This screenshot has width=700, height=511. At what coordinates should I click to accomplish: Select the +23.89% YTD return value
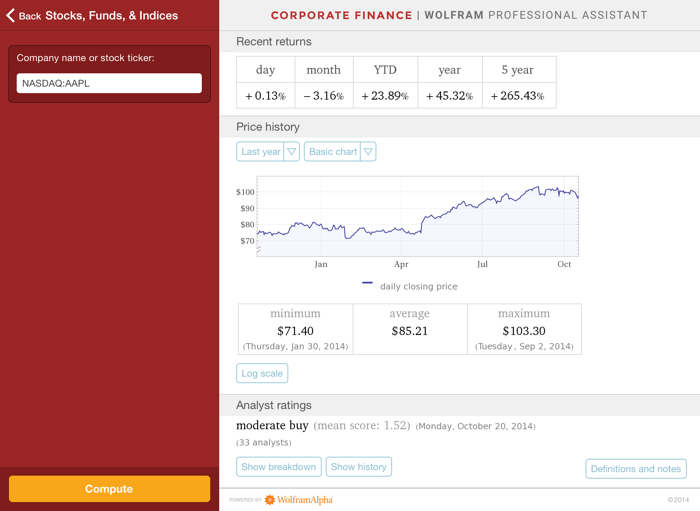pyautogui.click(x=385, y=96)
